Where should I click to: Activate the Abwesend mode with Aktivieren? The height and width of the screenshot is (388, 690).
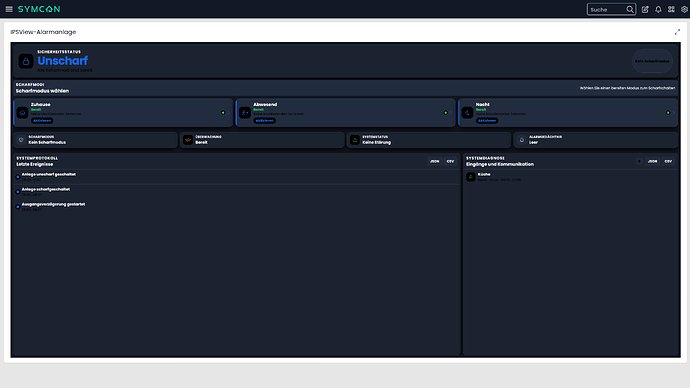tap(264, 121)
